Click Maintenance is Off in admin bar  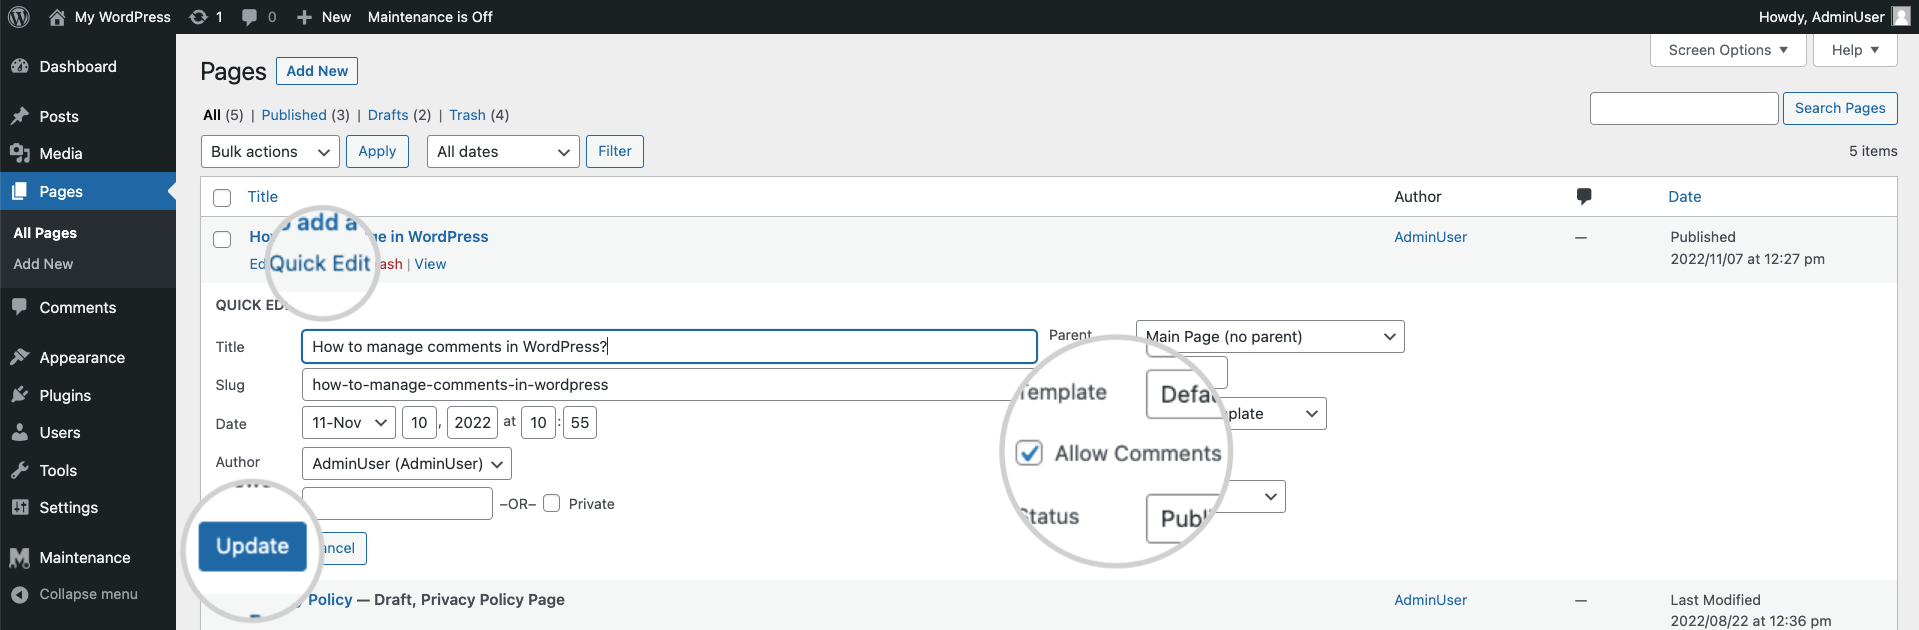tap(430, 17)
